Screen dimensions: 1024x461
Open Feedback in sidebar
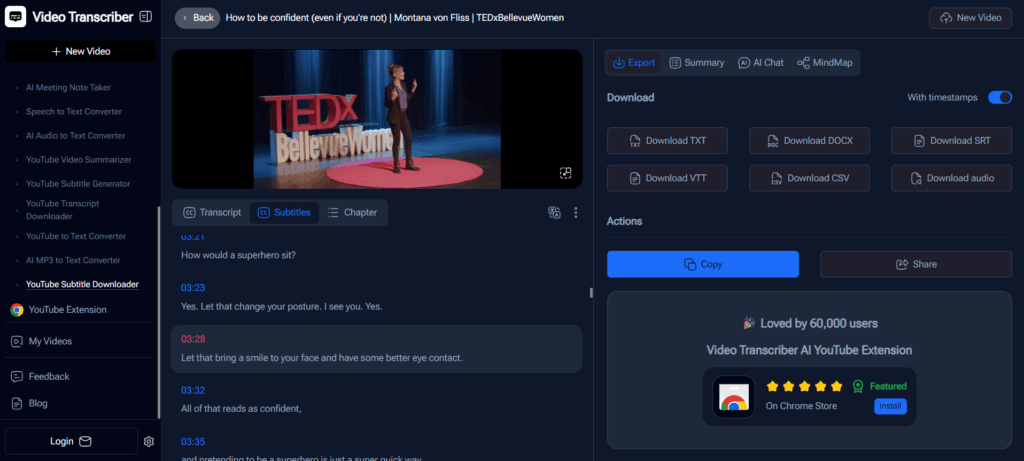(x=49, y=376)
